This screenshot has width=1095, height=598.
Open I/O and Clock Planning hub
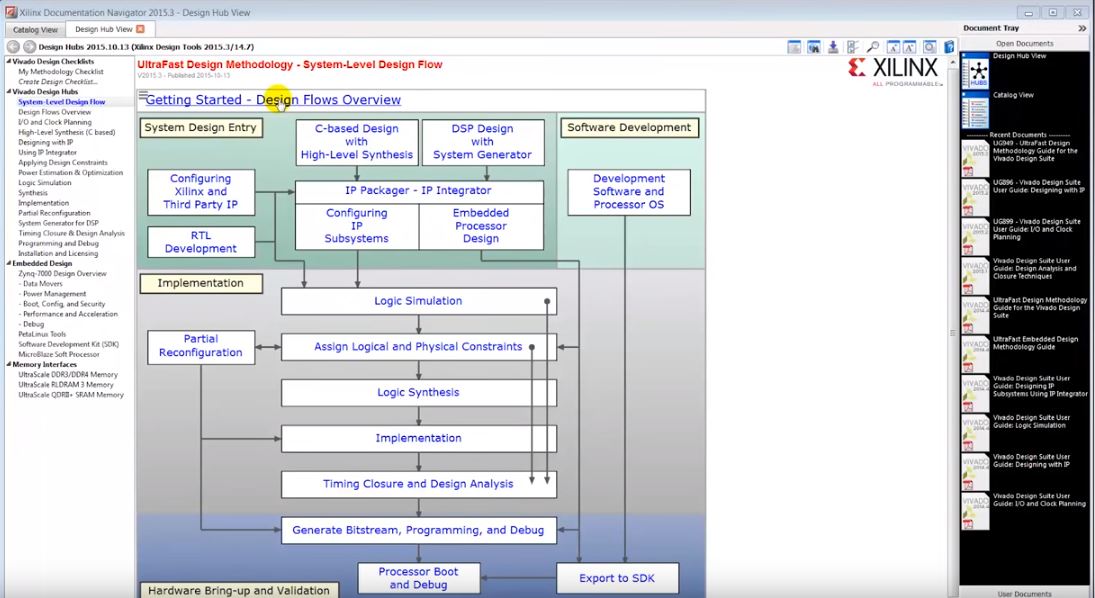point(54,122)
